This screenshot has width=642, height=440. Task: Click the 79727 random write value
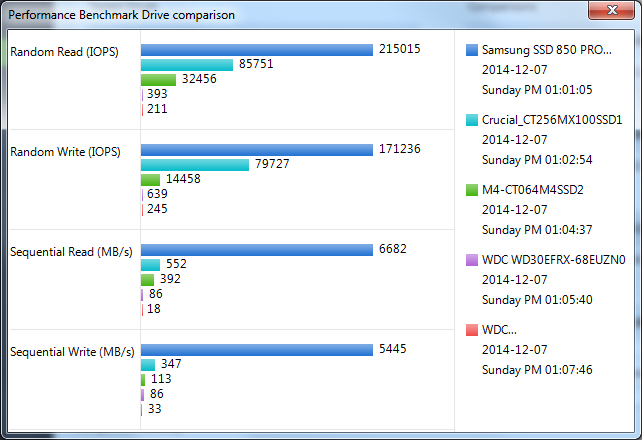[x=272, y=164]
